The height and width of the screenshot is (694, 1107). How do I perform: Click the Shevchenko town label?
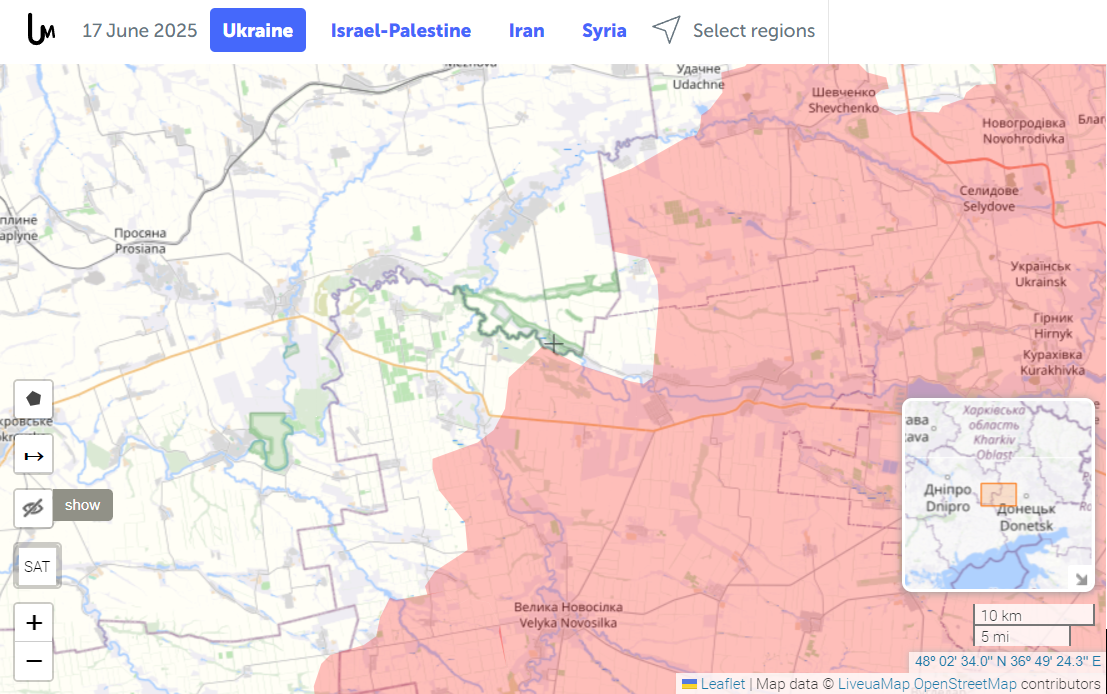point(844,100)
